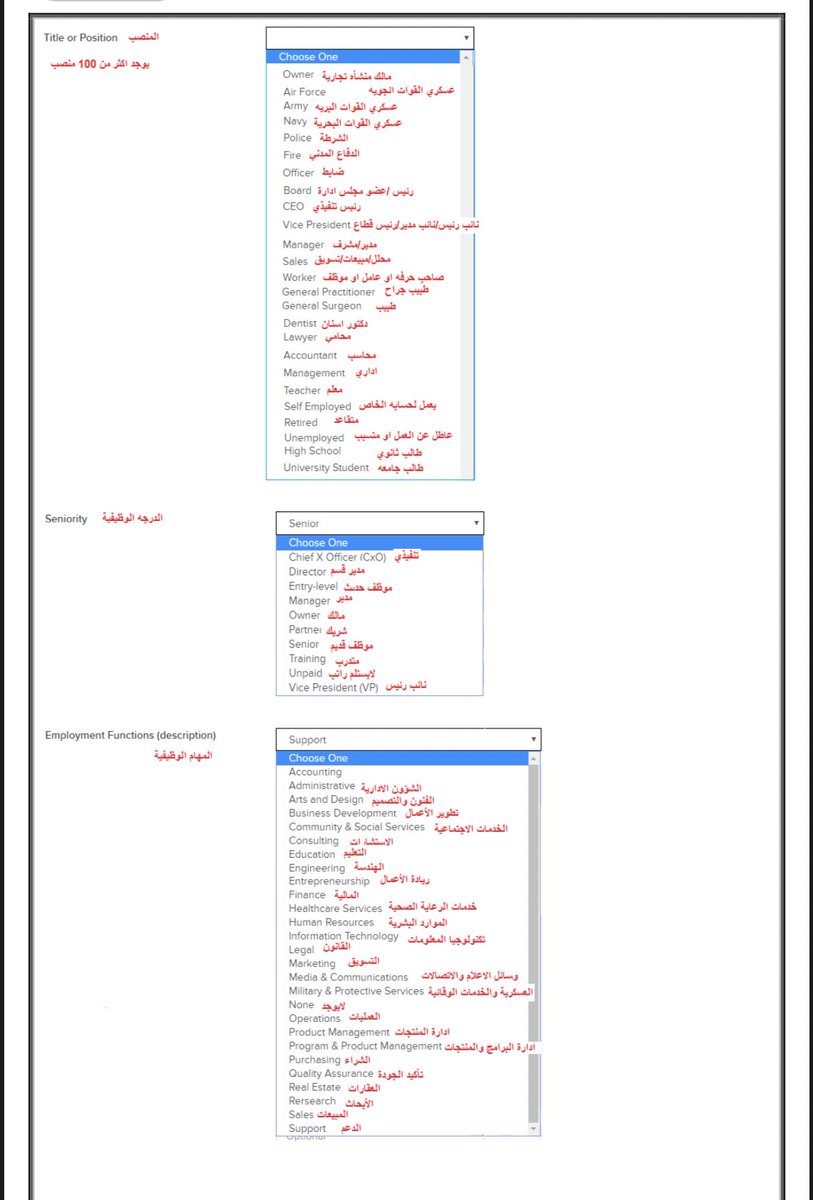This screenshot has width=813, height=1200.
Task: Select Unpaid seniority option
Action: (305, 673)
